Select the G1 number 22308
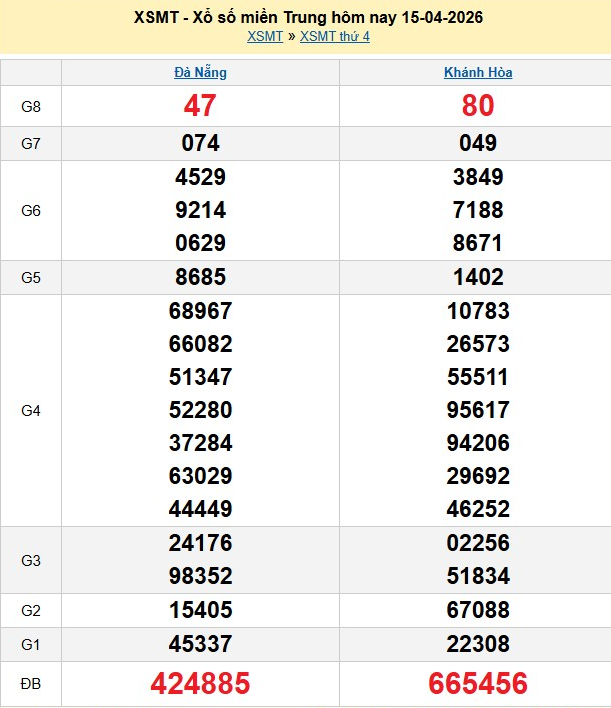 coord(478,643)
